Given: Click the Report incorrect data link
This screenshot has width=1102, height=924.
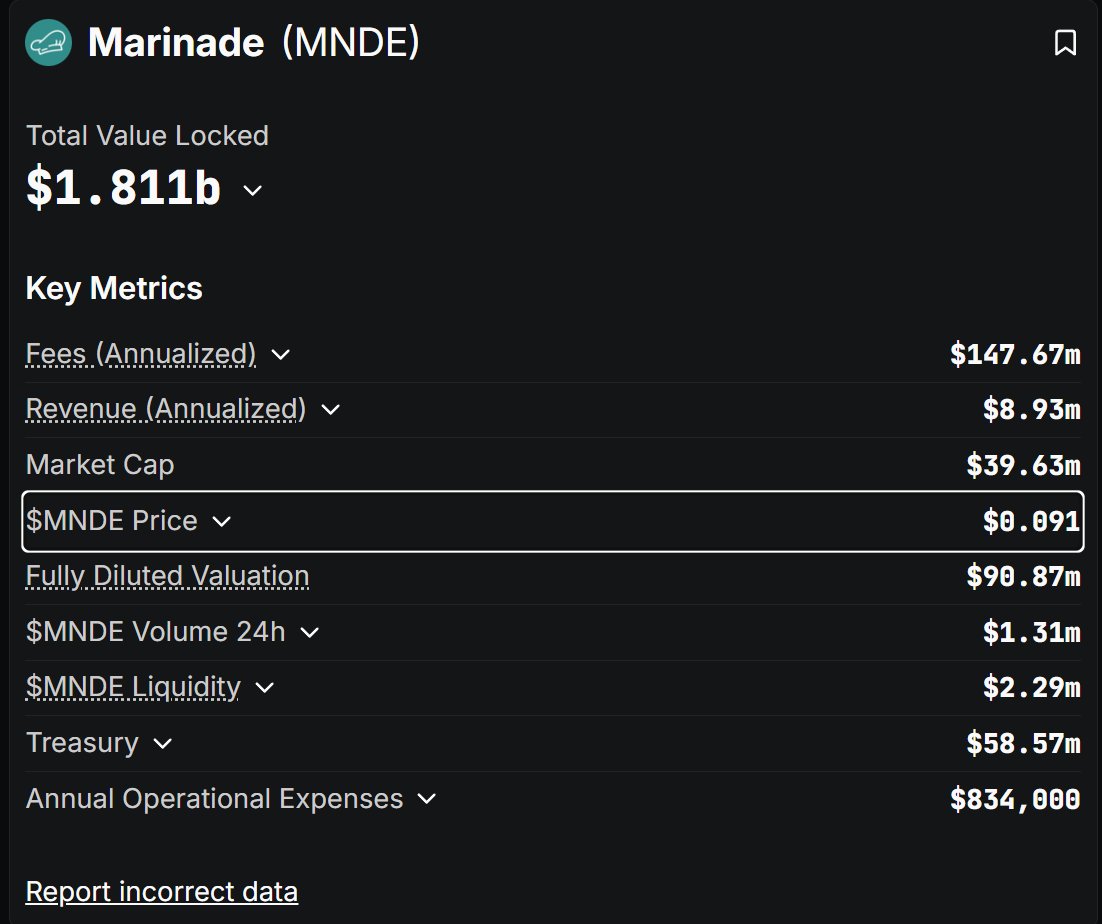Looking at the screenshot, I should (162, 892).
